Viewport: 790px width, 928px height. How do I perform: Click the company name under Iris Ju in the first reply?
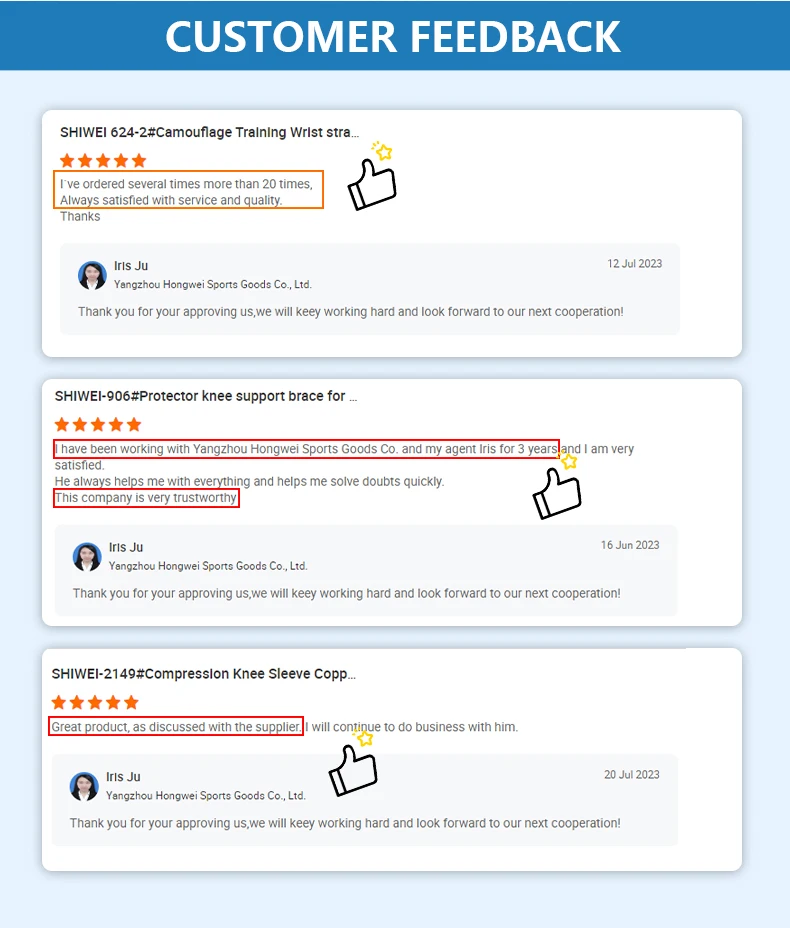[212, 285]
